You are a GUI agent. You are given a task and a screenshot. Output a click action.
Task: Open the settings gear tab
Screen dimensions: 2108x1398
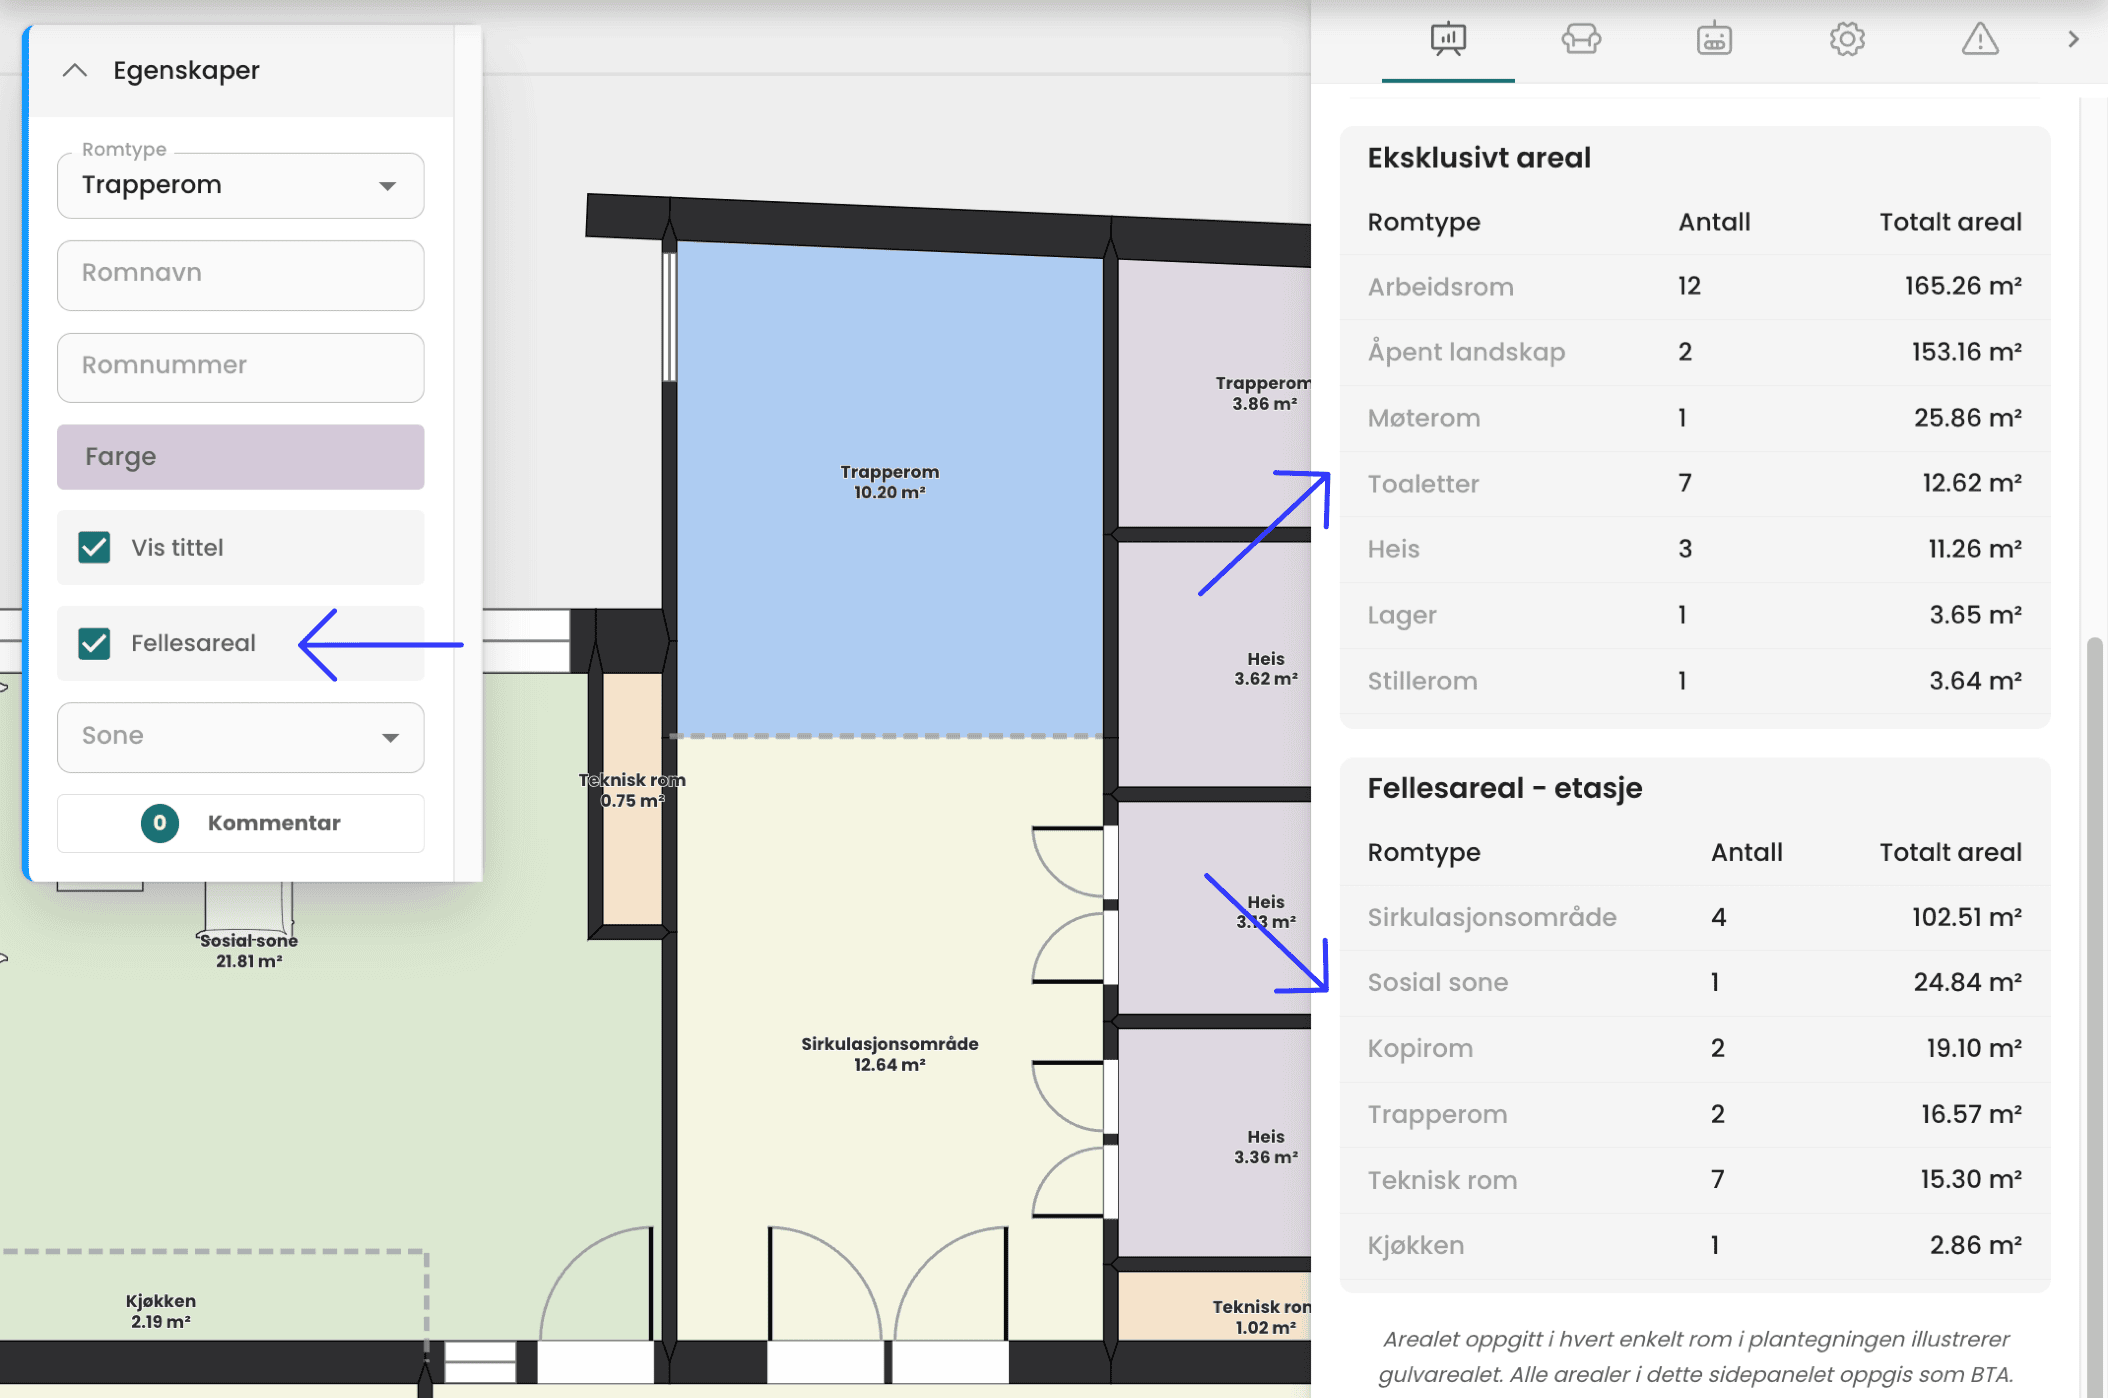1846,39
